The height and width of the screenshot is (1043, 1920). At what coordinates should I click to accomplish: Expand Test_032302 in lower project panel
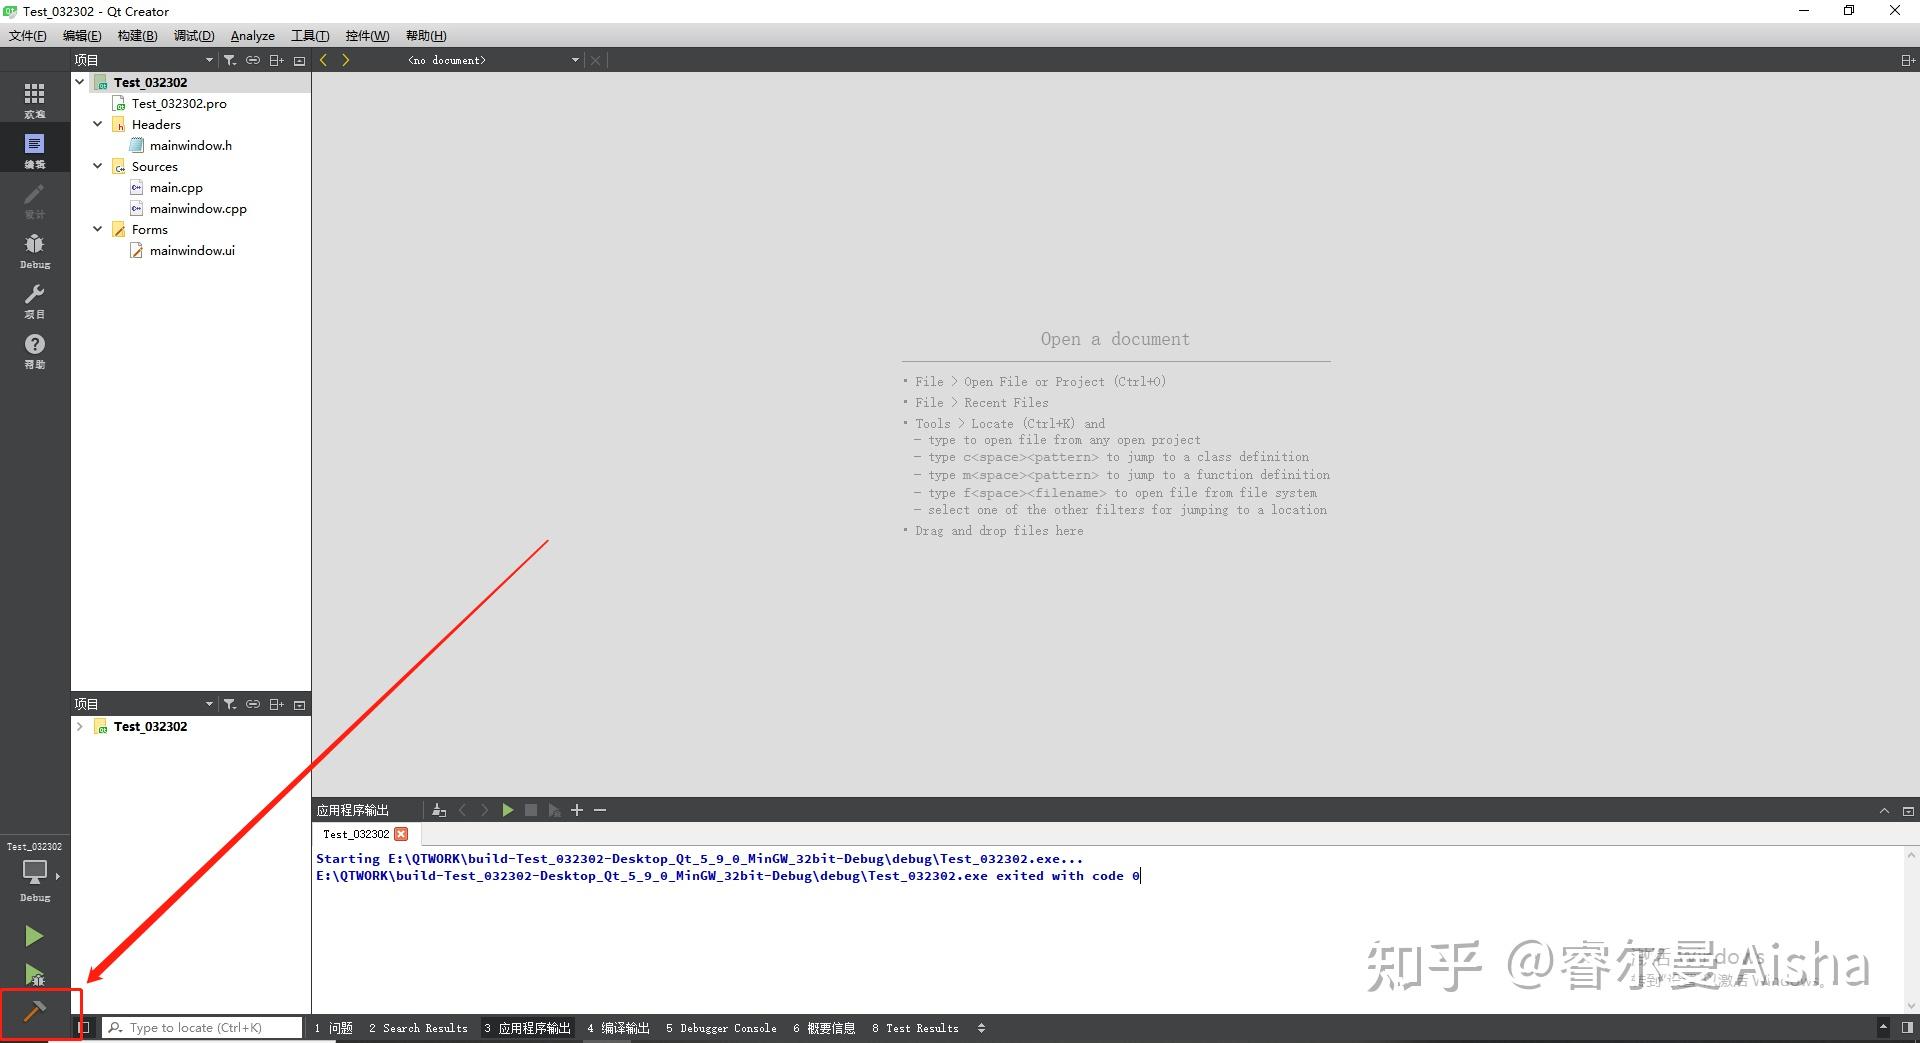tap(80, 726)
